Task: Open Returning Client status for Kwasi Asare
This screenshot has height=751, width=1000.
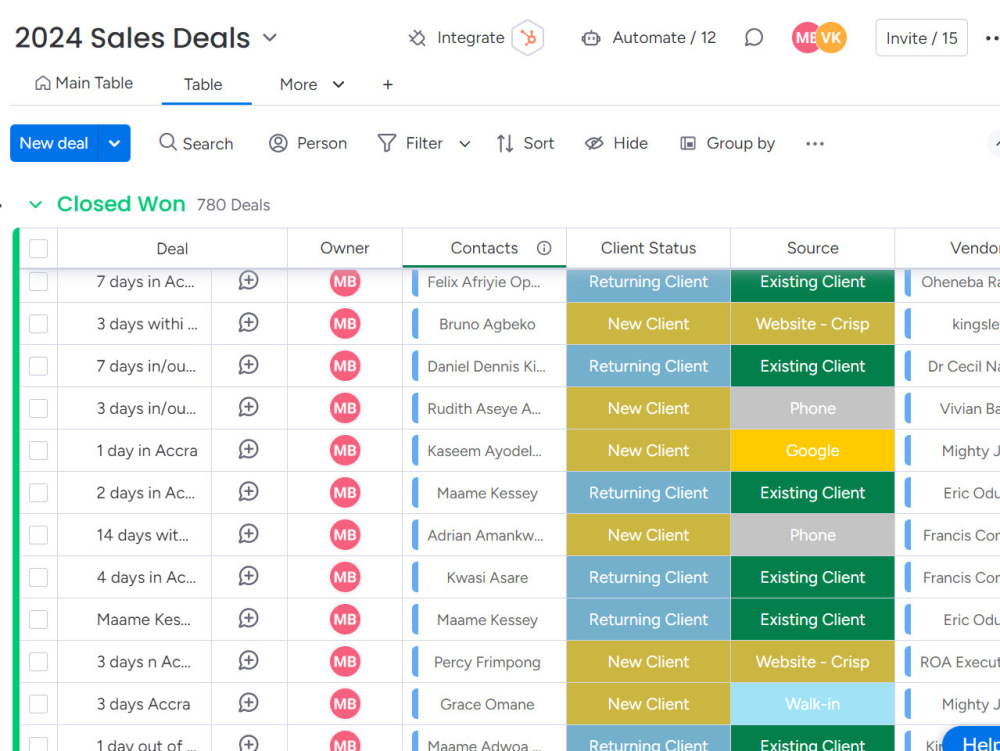Action: [x=649, y=578]
